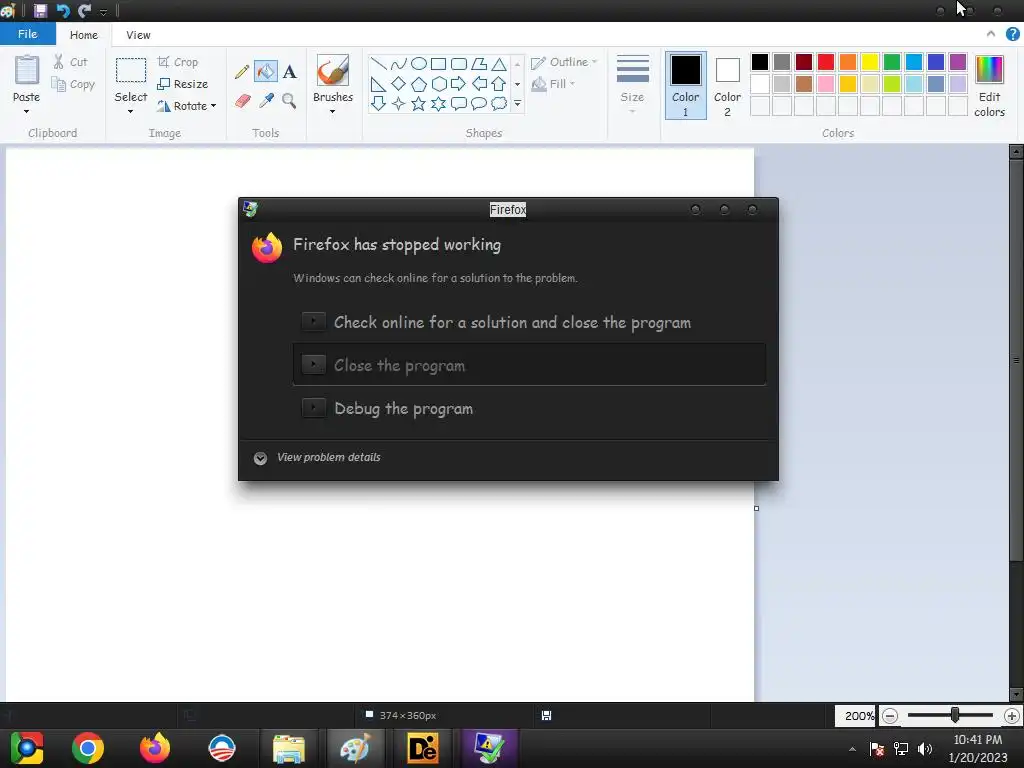Click Debug the program option

click(x=529, y=408)
